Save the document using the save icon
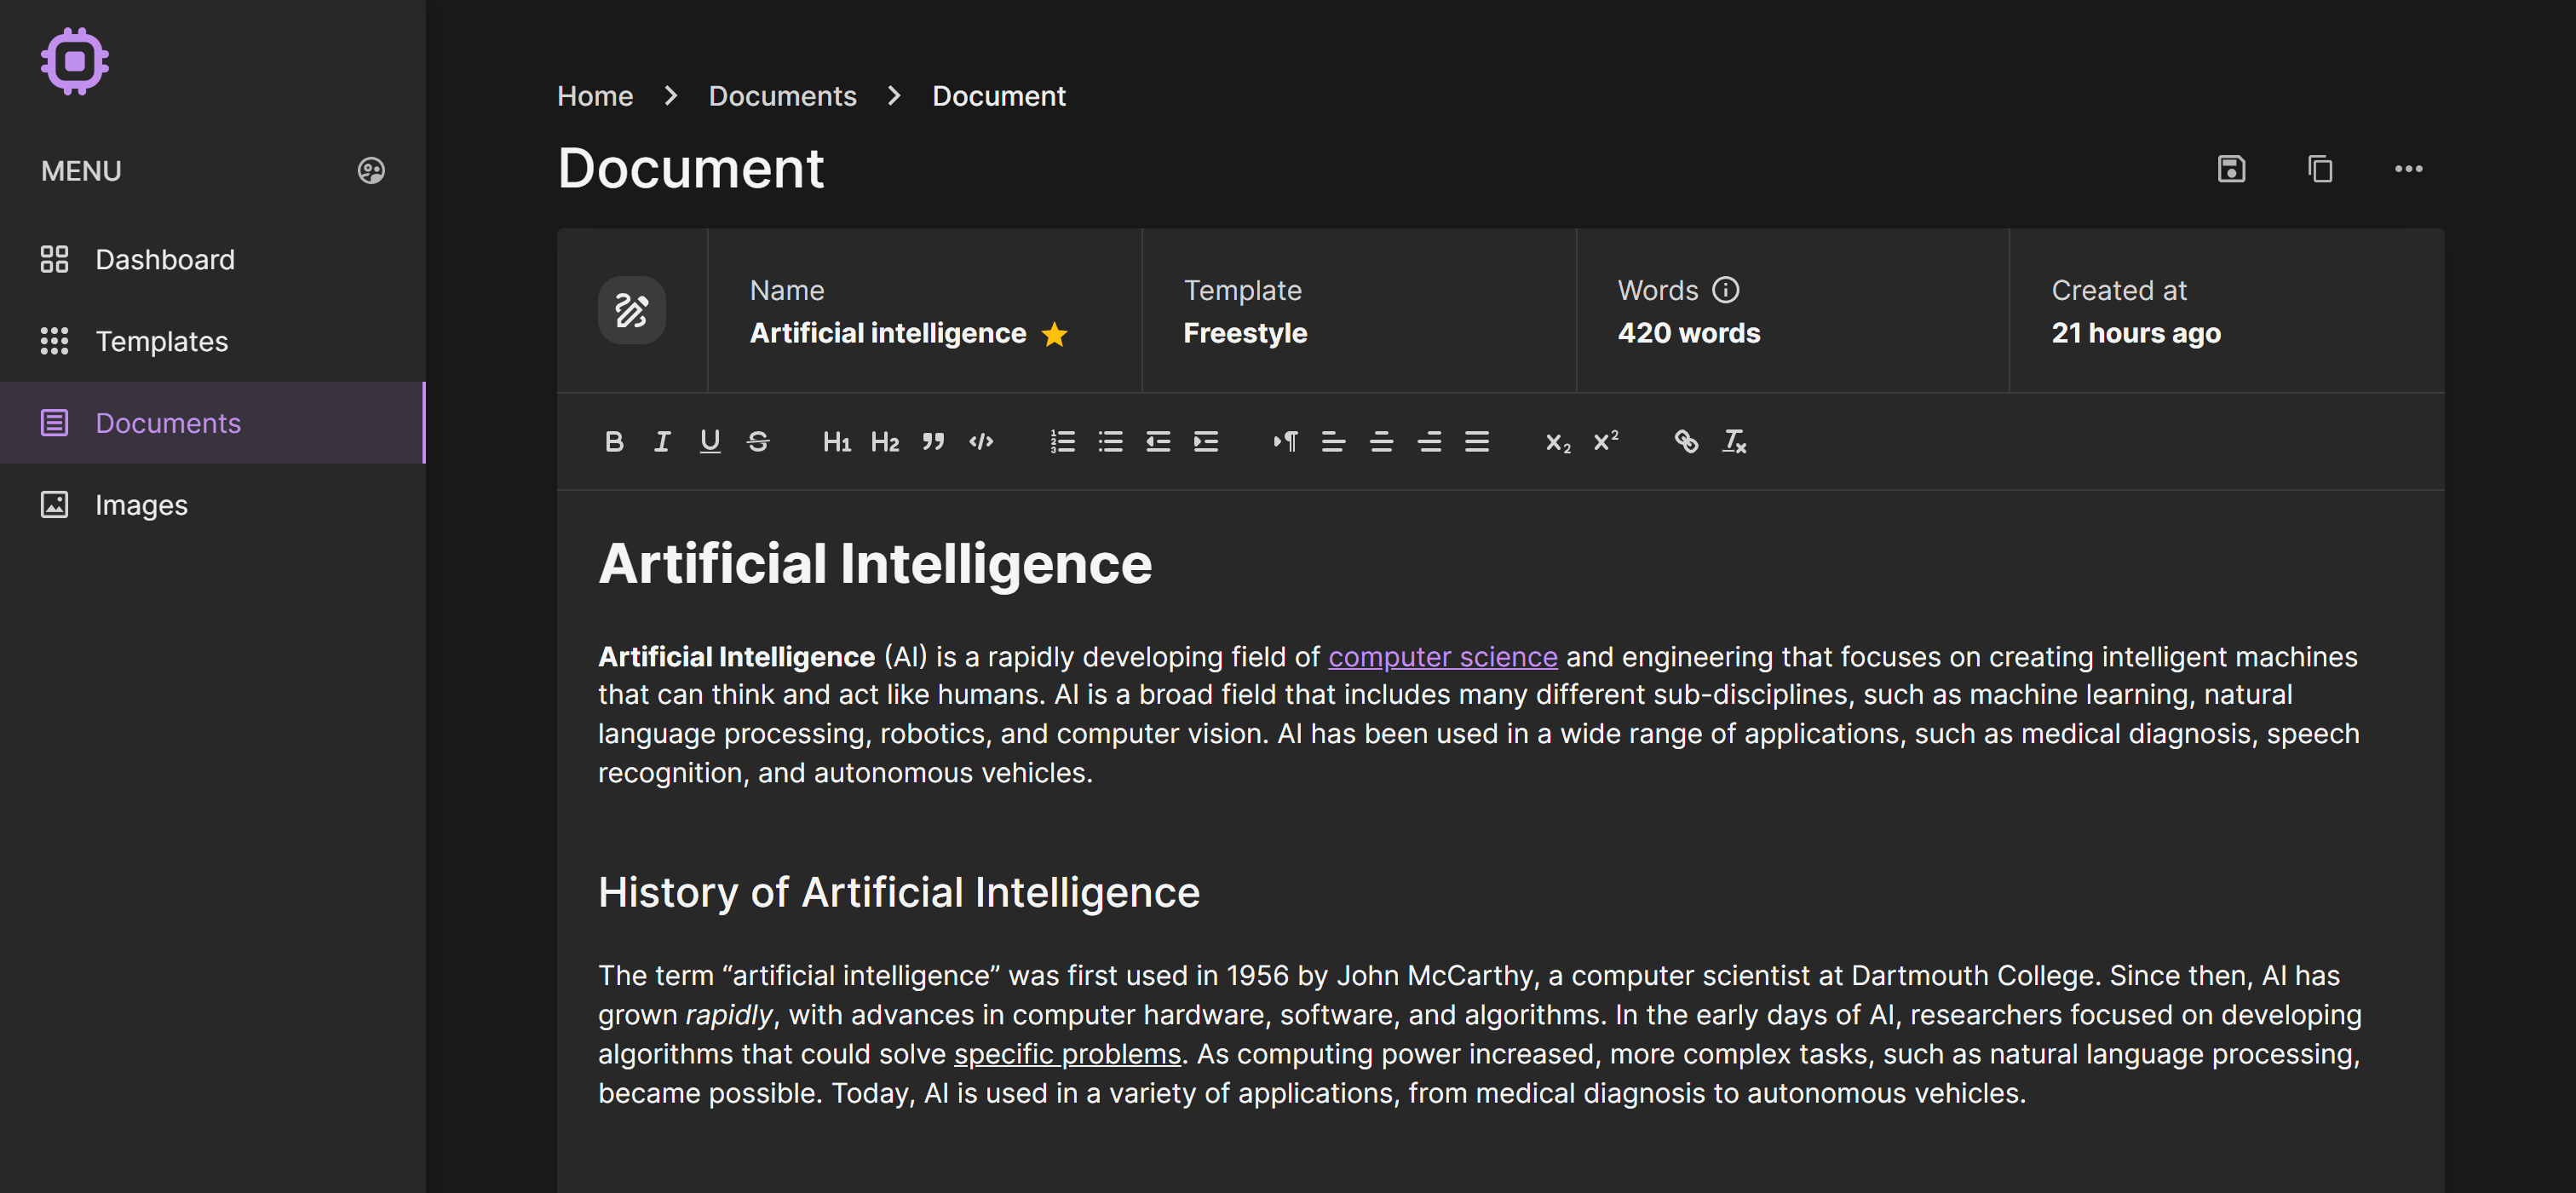Screen dimensions: 2576x1193 point(2230,168)
